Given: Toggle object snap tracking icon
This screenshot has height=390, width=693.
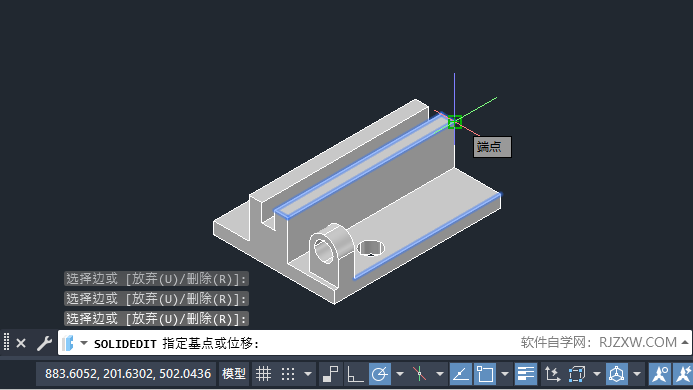Looking at the screenshot, I should [x=460, y=374].
